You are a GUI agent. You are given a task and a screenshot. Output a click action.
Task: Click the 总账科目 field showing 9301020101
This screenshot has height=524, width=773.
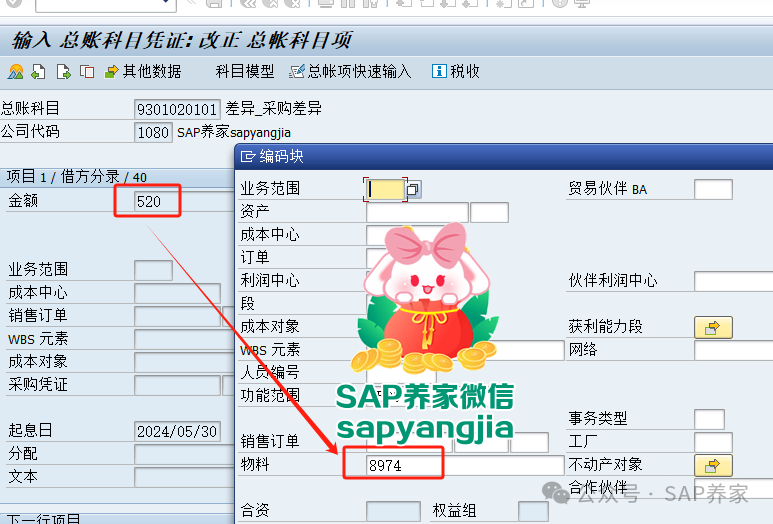pyautogui.click(x=177, y=109)
